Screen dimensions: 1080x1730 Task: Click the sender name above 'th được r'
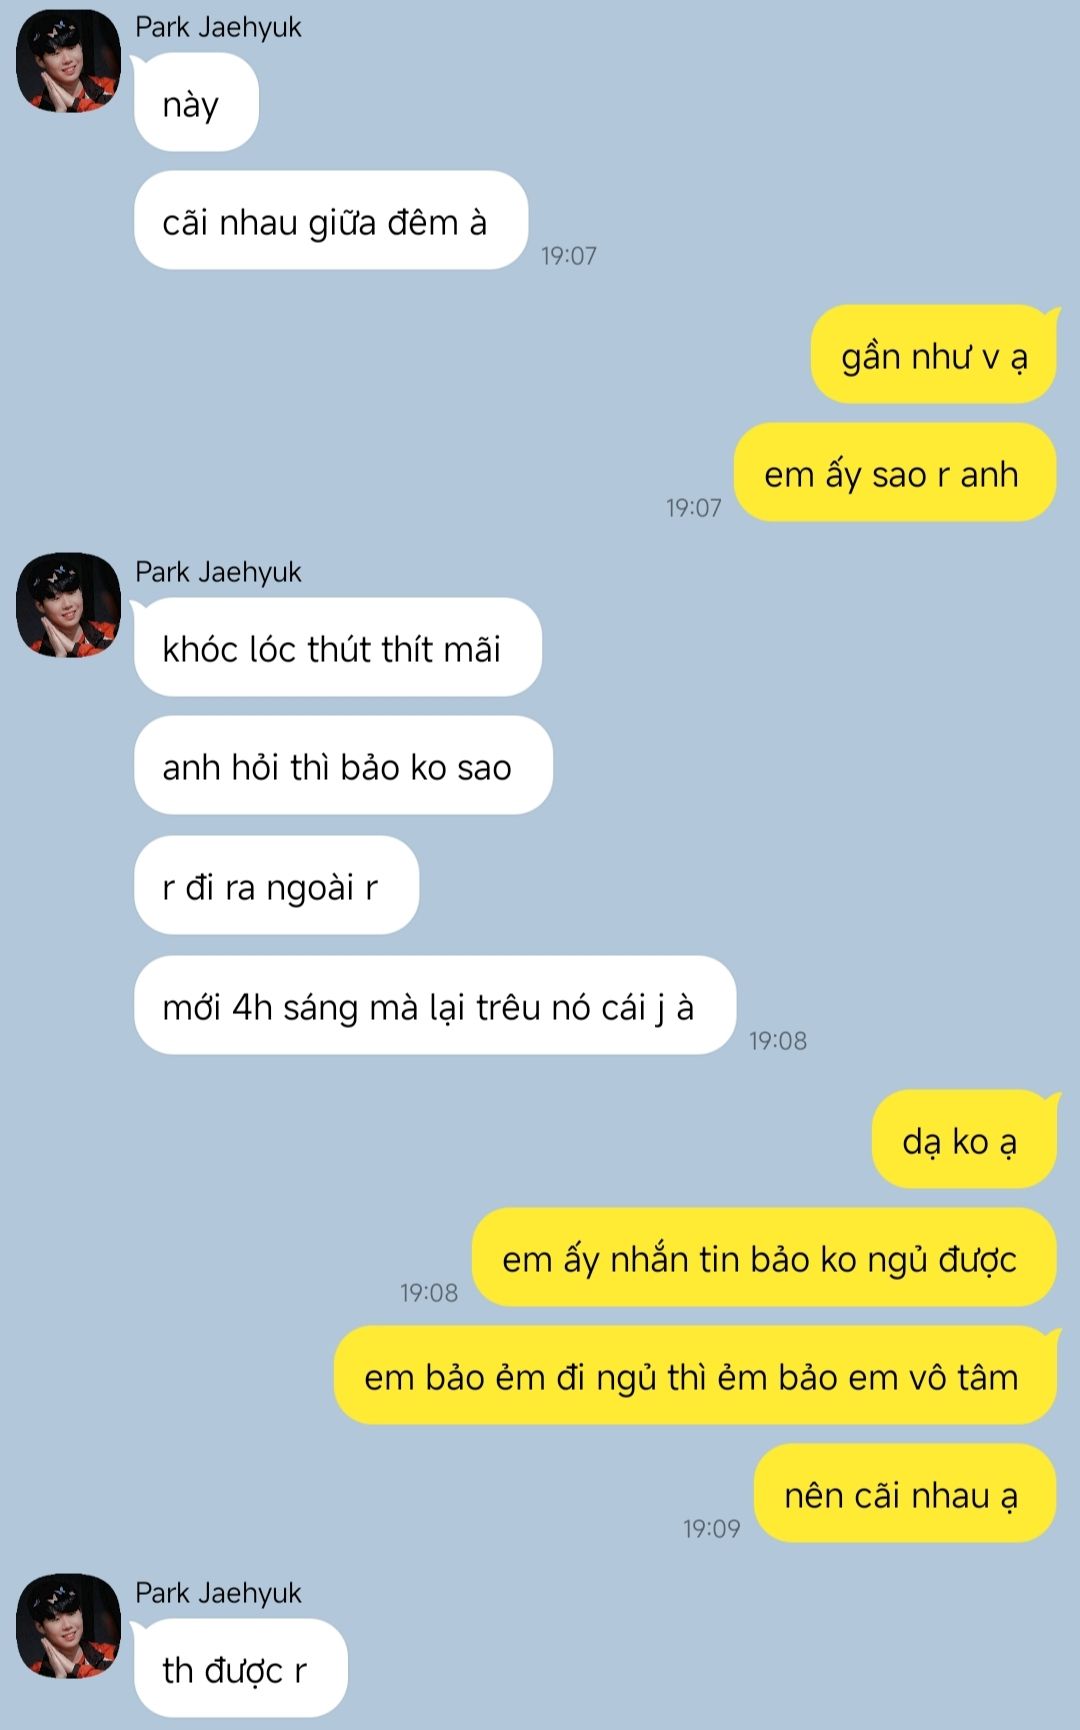[218, 1593]
